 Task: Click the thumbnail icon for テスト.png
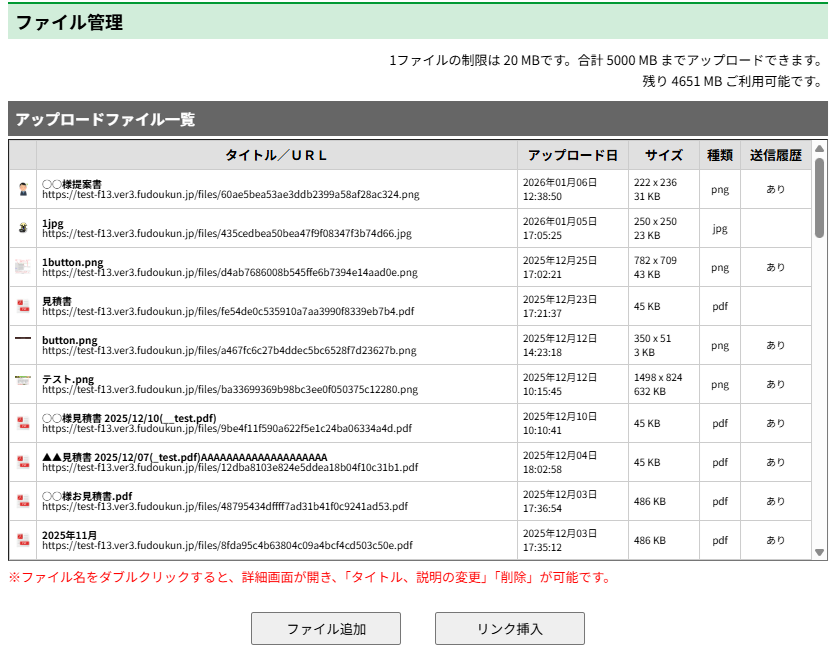pos(23,382)
